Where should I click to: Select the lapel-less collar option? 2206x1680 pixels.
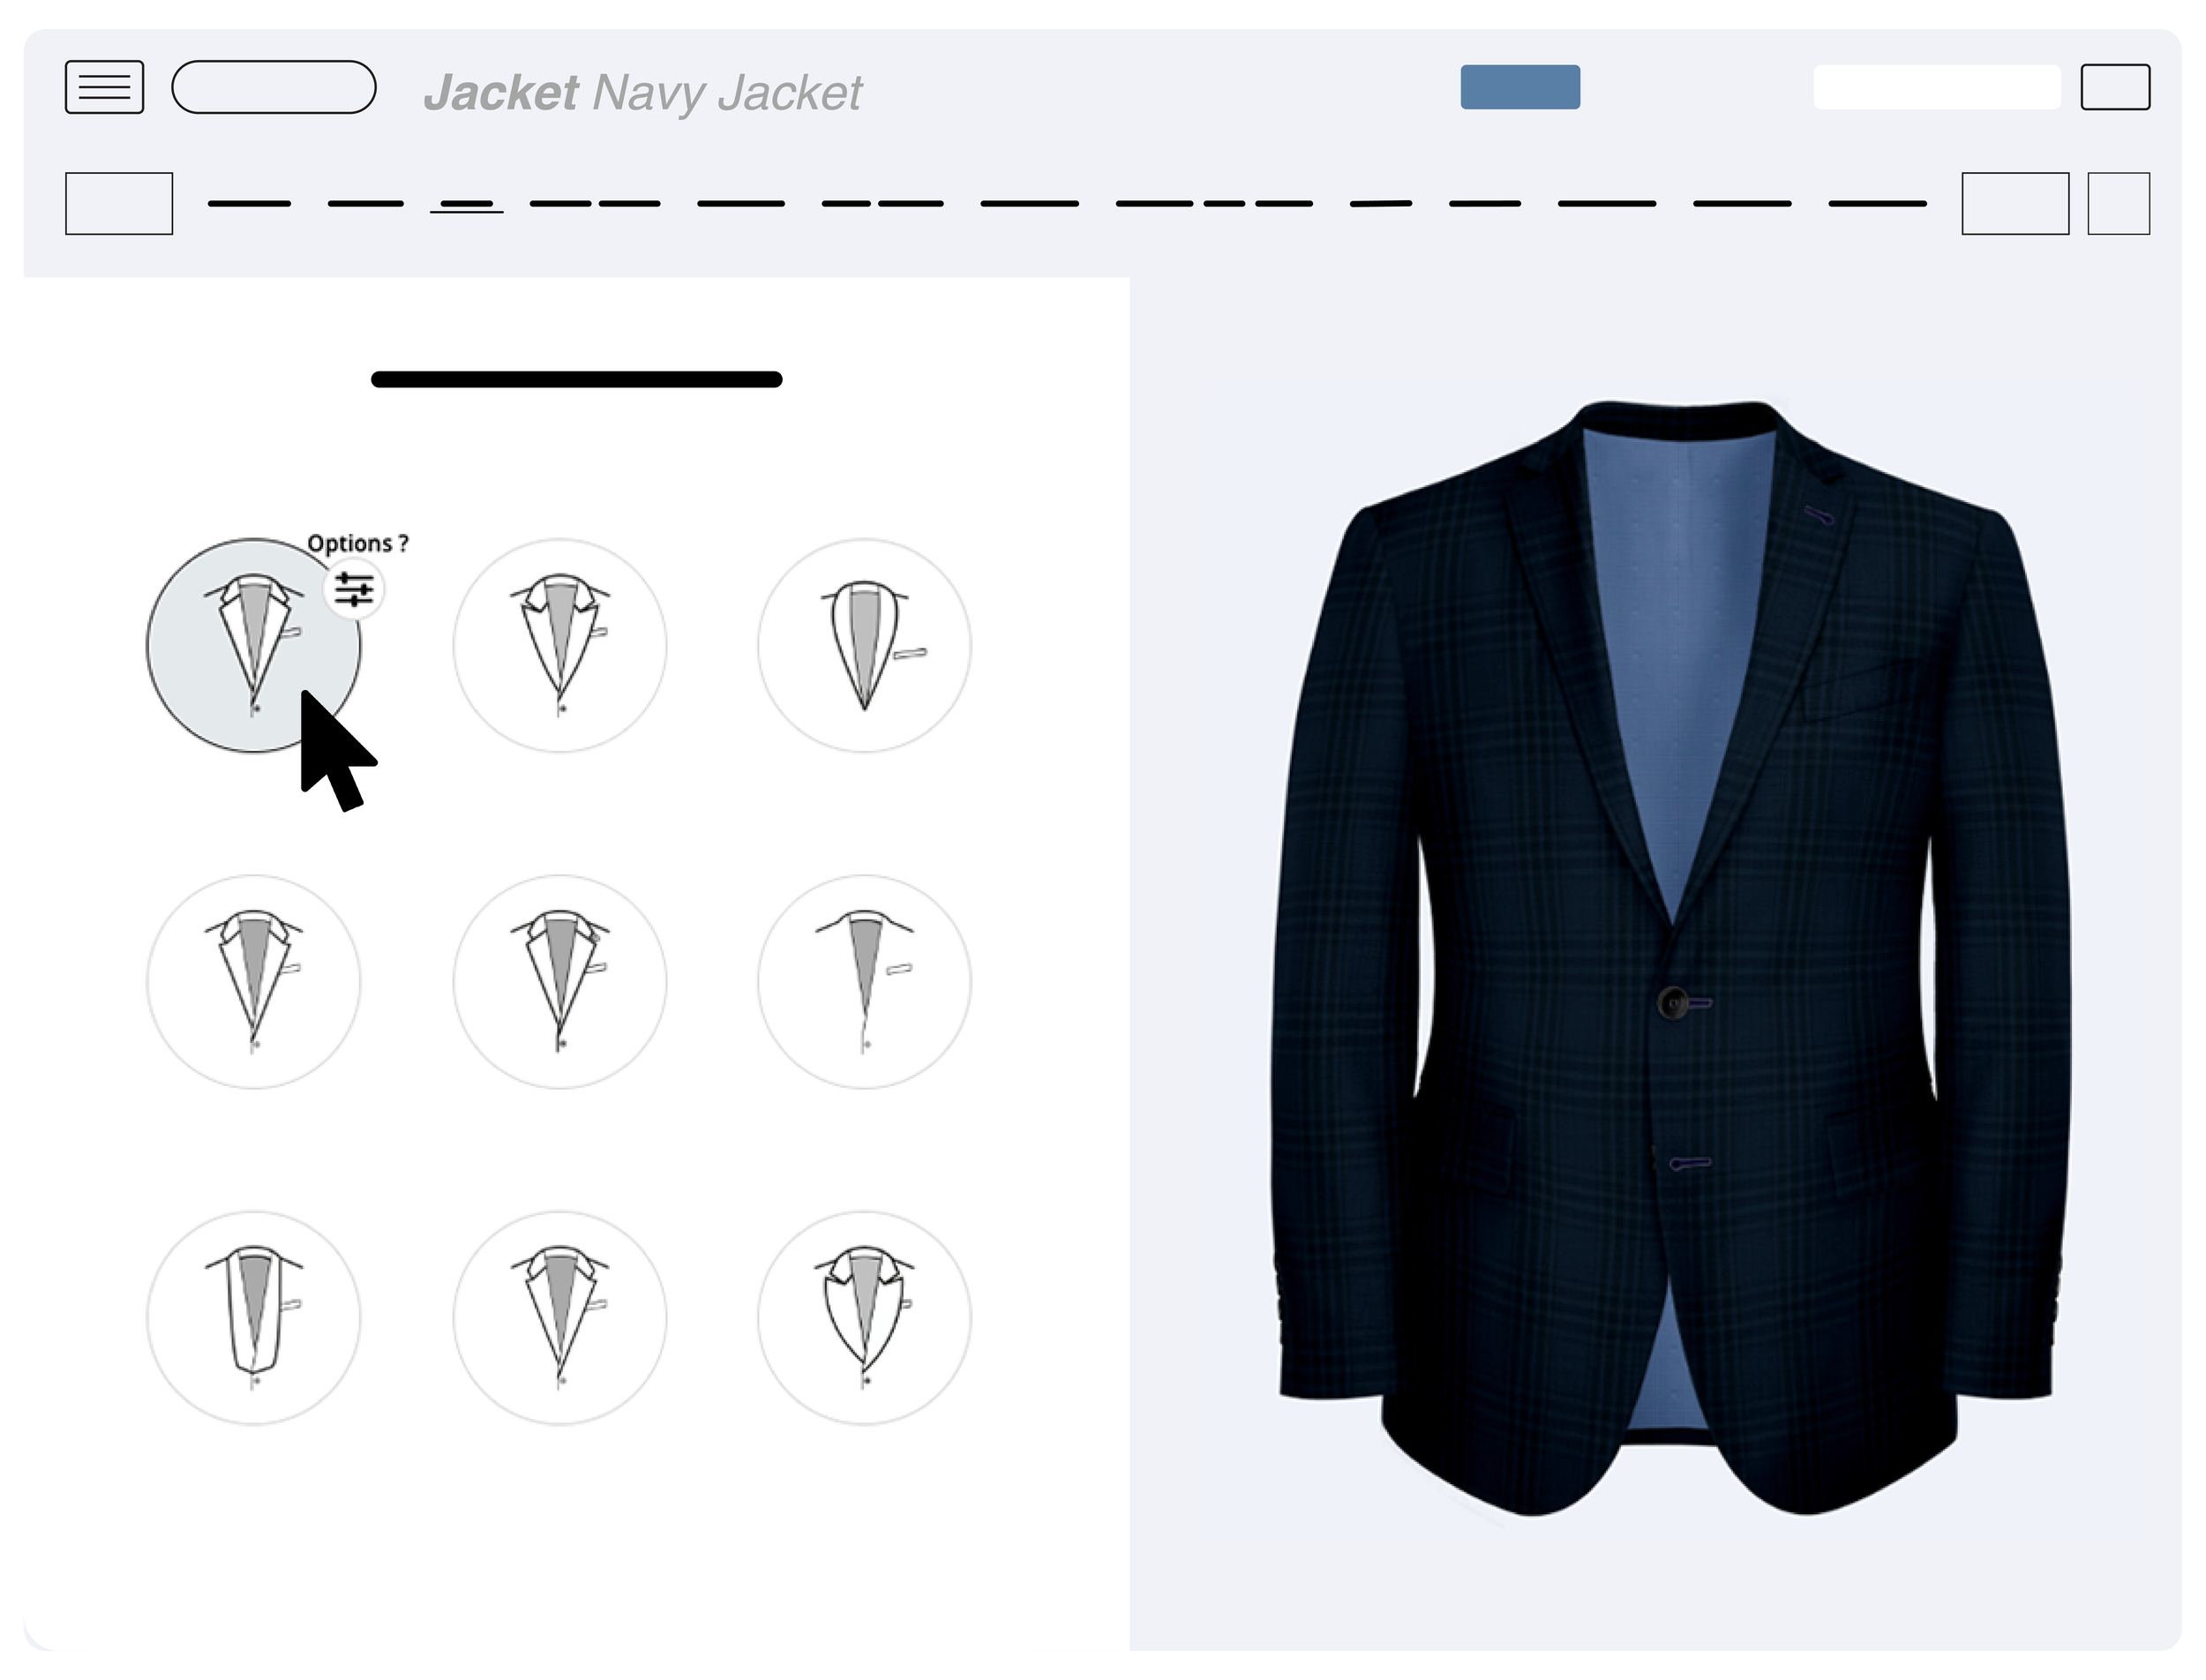tap(864, 981)
